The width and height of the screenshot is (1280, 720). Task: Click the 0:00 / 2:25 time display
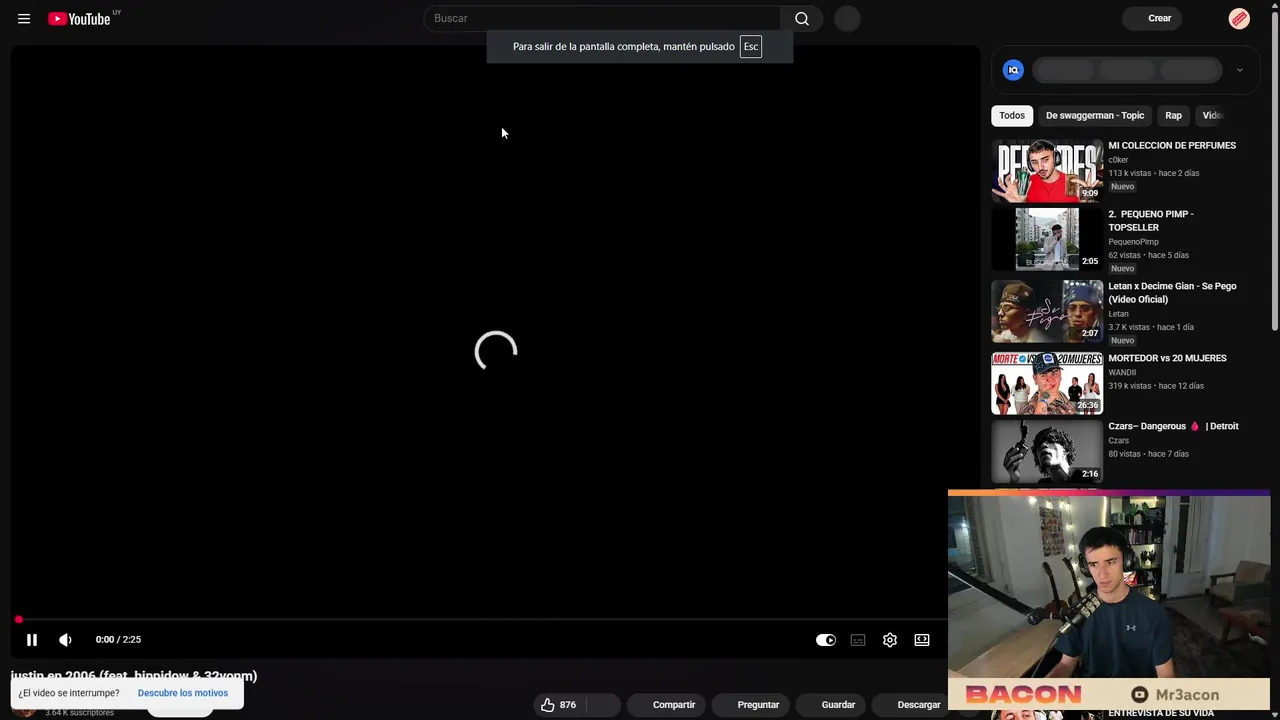pos(118,640)
